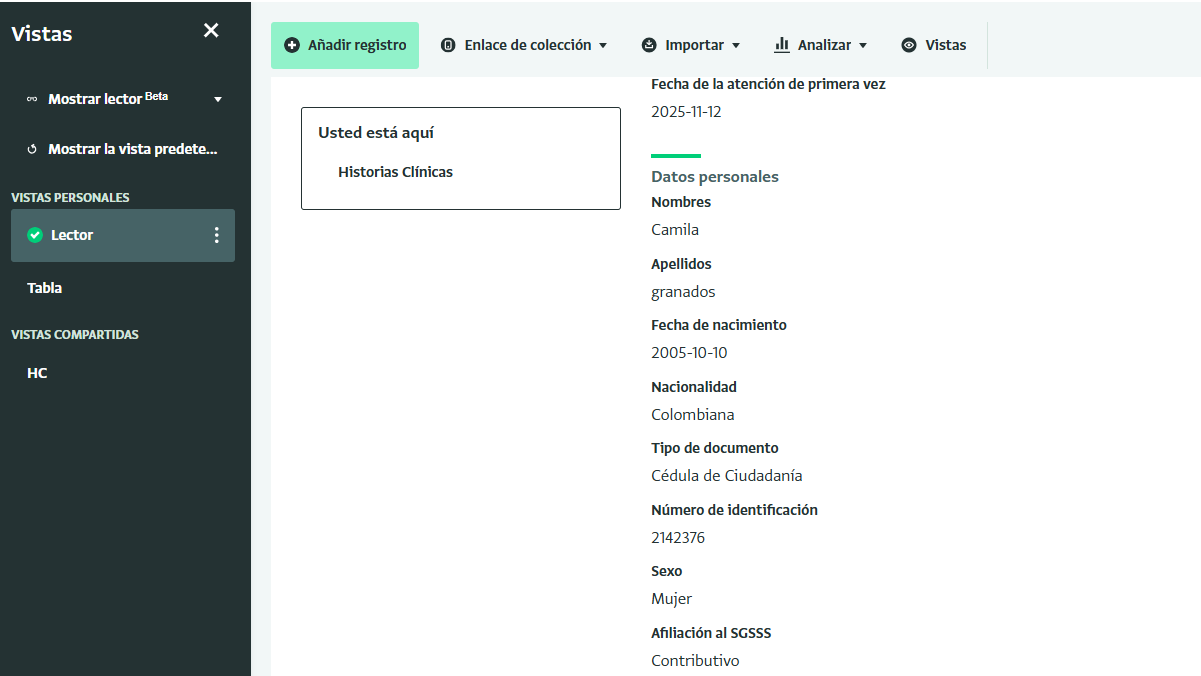Viewport: 1201px width, 676px height.
Task: Select the HC shared view
Action: pyautogui.click(x=37, y=373)
